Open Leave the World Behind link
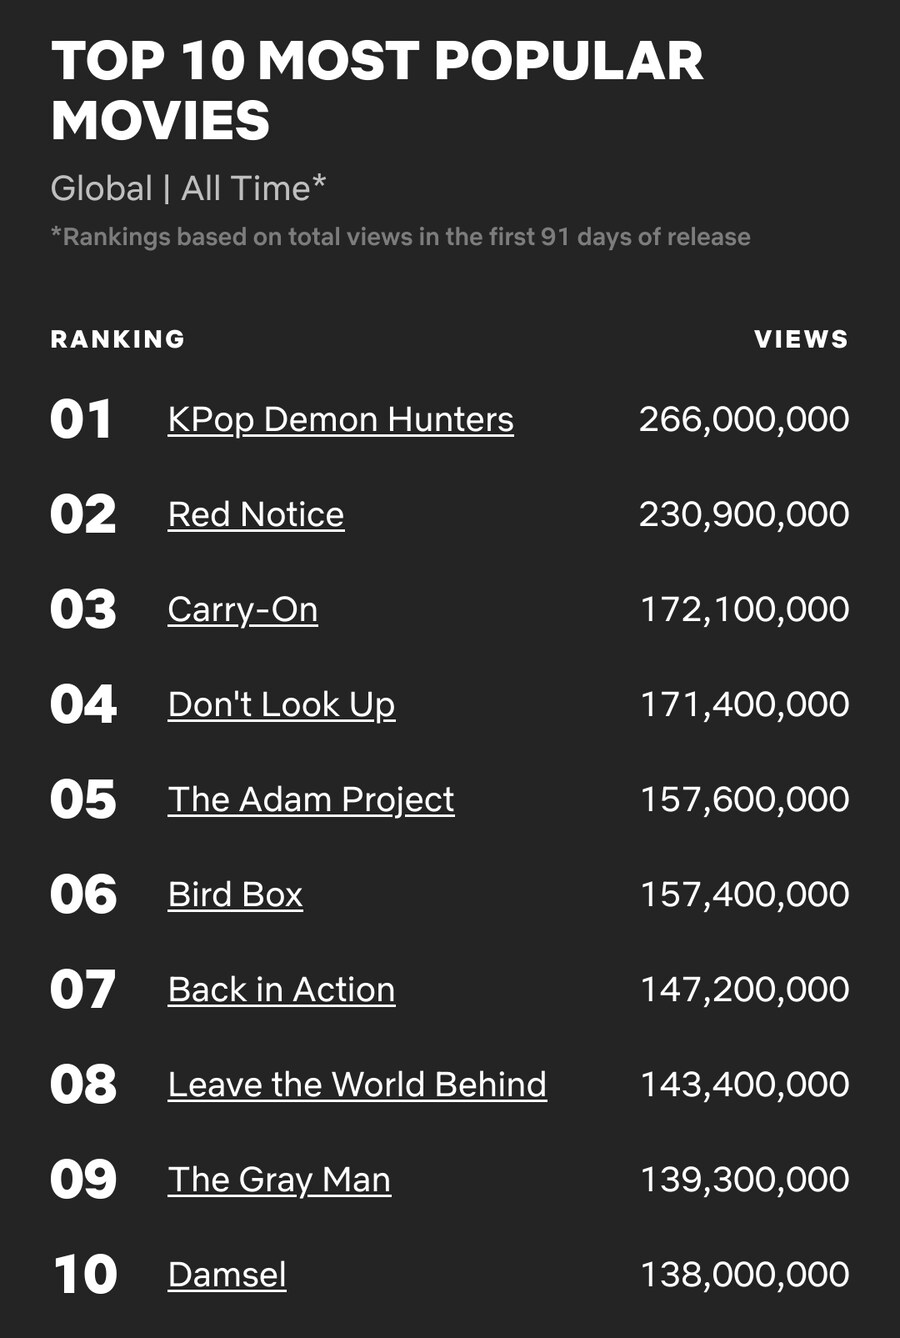The height and width of the screenshot is (1338, 900). 357,1084
